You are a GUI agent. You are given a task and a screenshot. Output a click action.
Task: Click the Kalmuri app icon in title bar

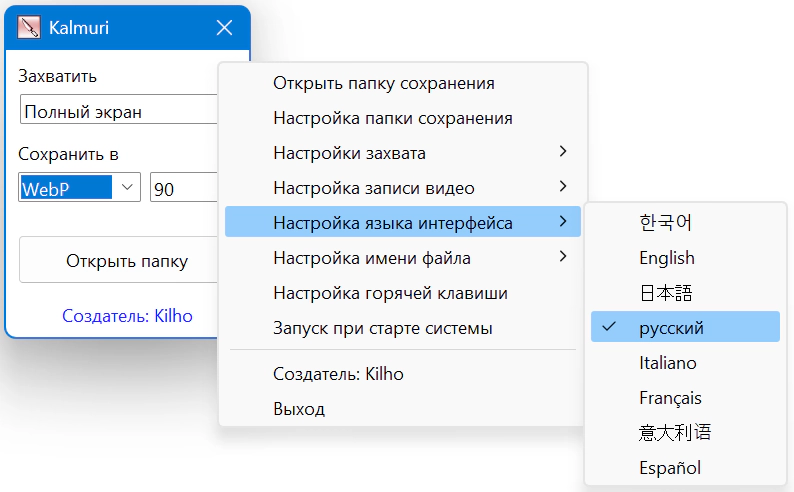(29, 27)
